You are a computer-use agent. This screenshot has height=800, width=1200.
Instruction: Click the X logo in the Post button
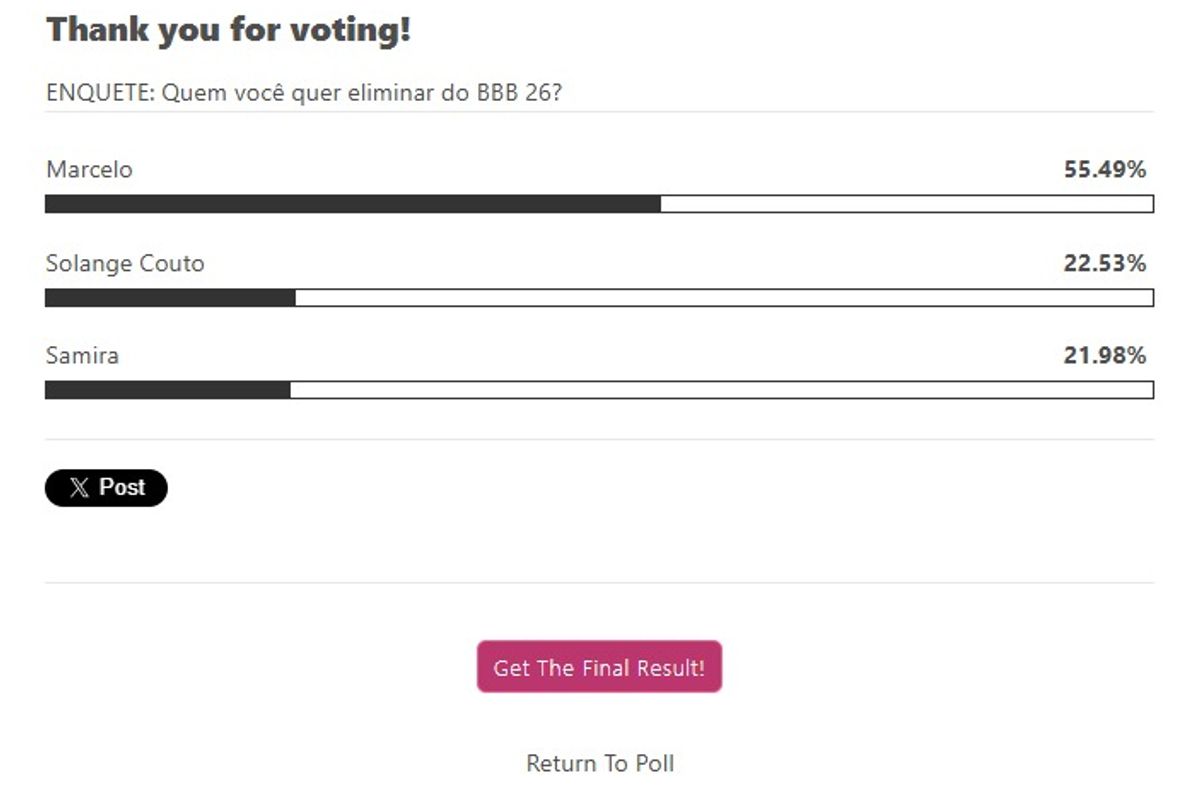click(79, 488)
